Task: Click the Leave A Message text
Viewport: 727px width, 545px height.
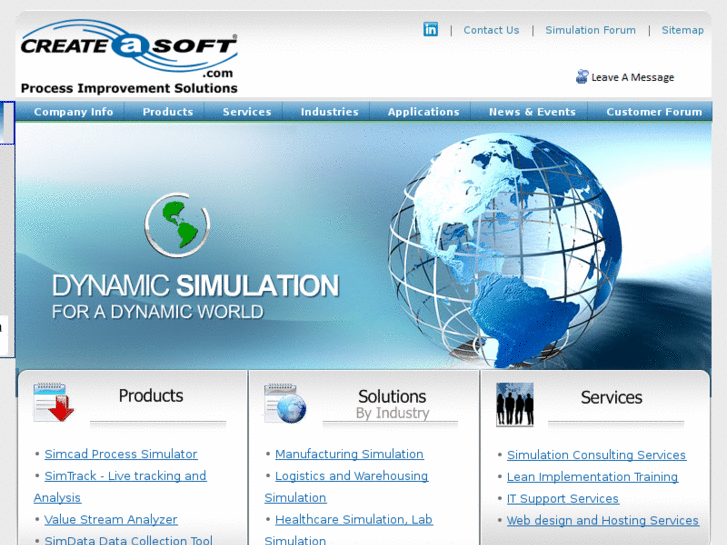Action: pyautogui.click(x=632, y=77)
